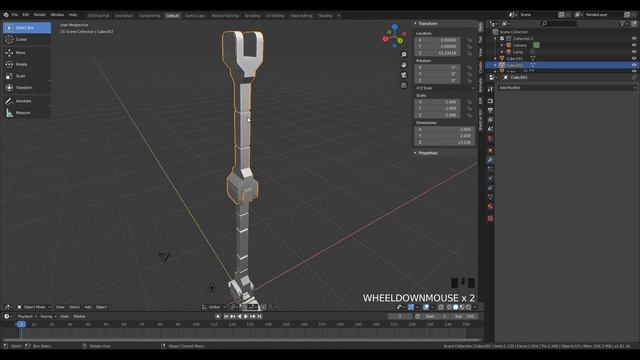Open the viewport Select menu

[74, 307]
